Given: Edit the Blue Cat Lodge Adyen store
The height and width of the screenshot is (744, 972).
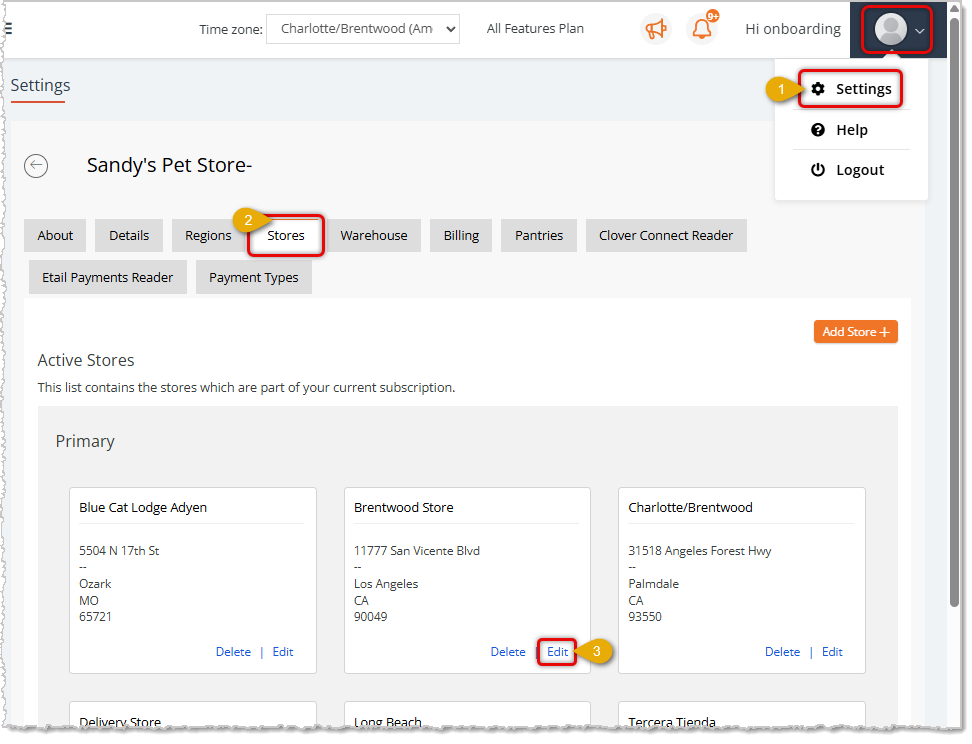Looking at the screenshot, I should coord(283,652).
